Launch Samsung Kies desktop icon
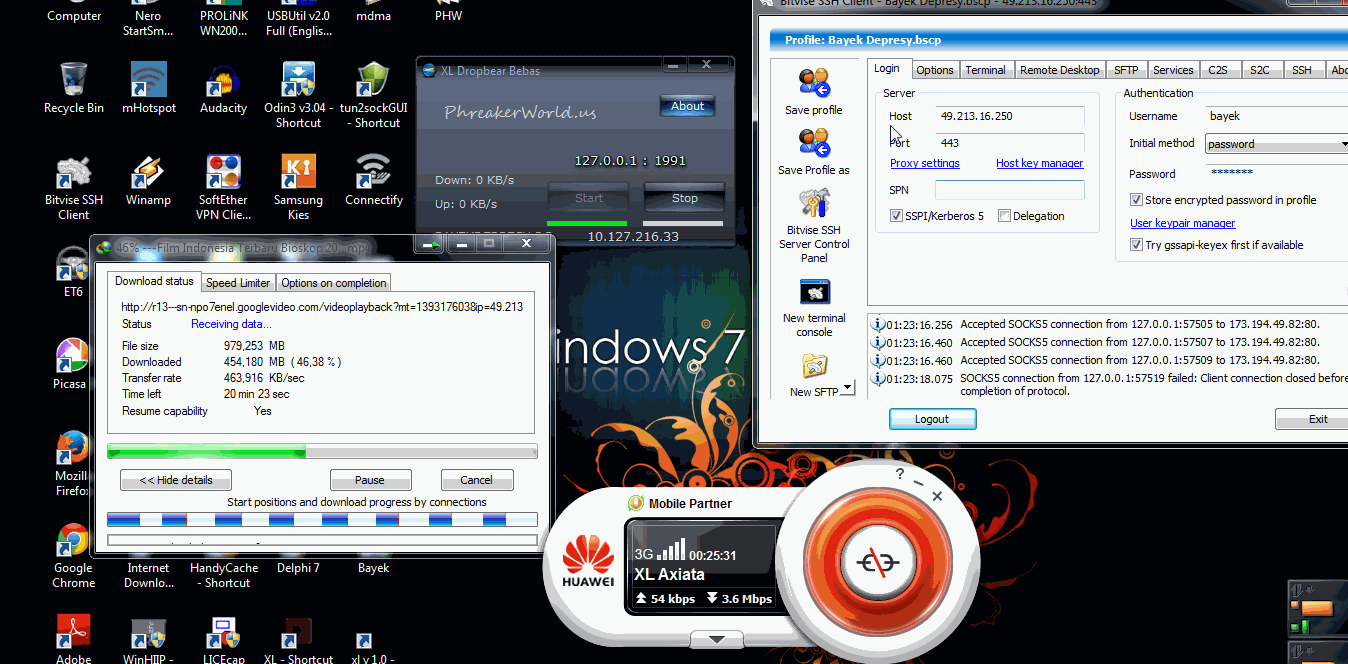 [x=298, y=187]
